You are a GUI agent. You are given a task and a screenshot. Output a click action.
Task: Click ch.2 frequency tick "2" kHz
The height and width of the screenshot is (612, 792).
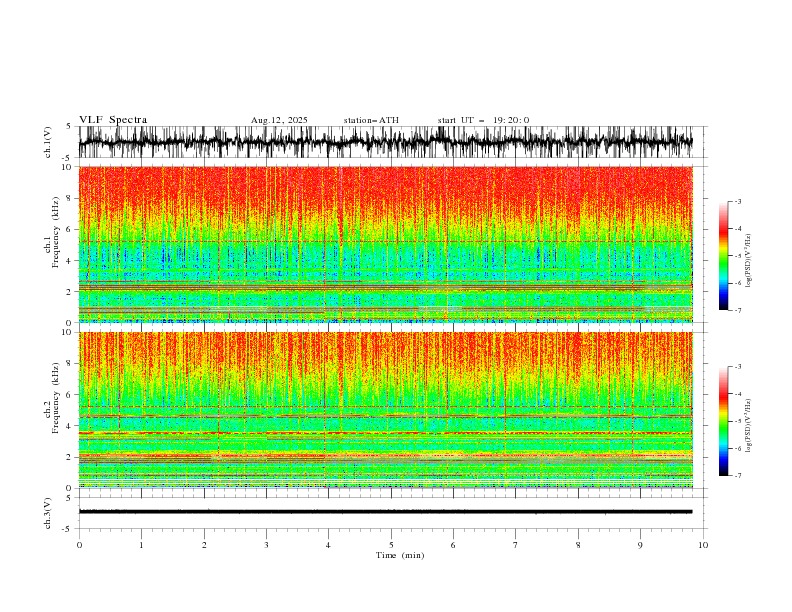[x=71, y=457]
